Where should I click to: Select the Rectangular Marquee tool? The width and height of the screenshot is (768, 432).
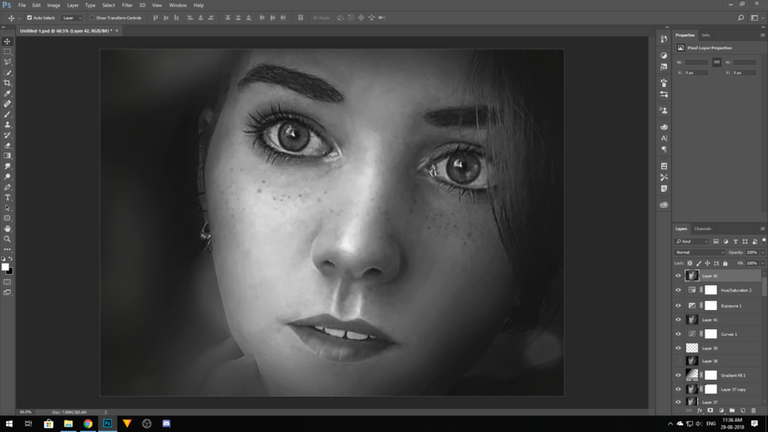(8, 51)
